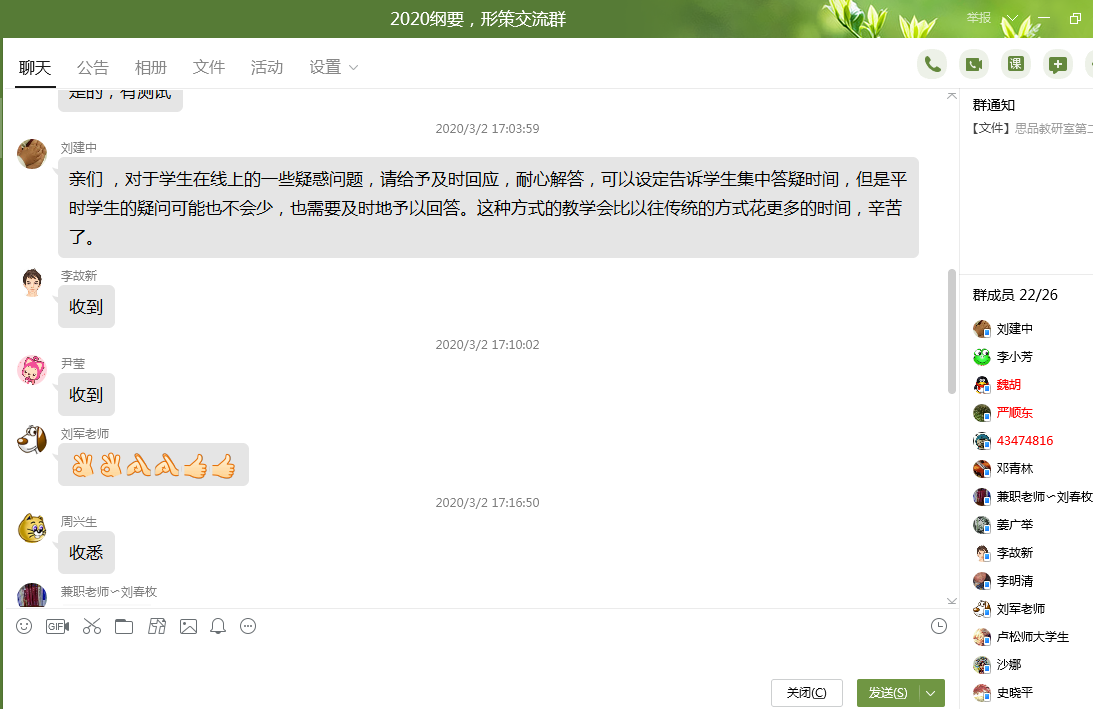Viewport: 1093px width, 709px height.
Task: Expand the send options arrow beside 发送
Action: click(x=932, y=693)
